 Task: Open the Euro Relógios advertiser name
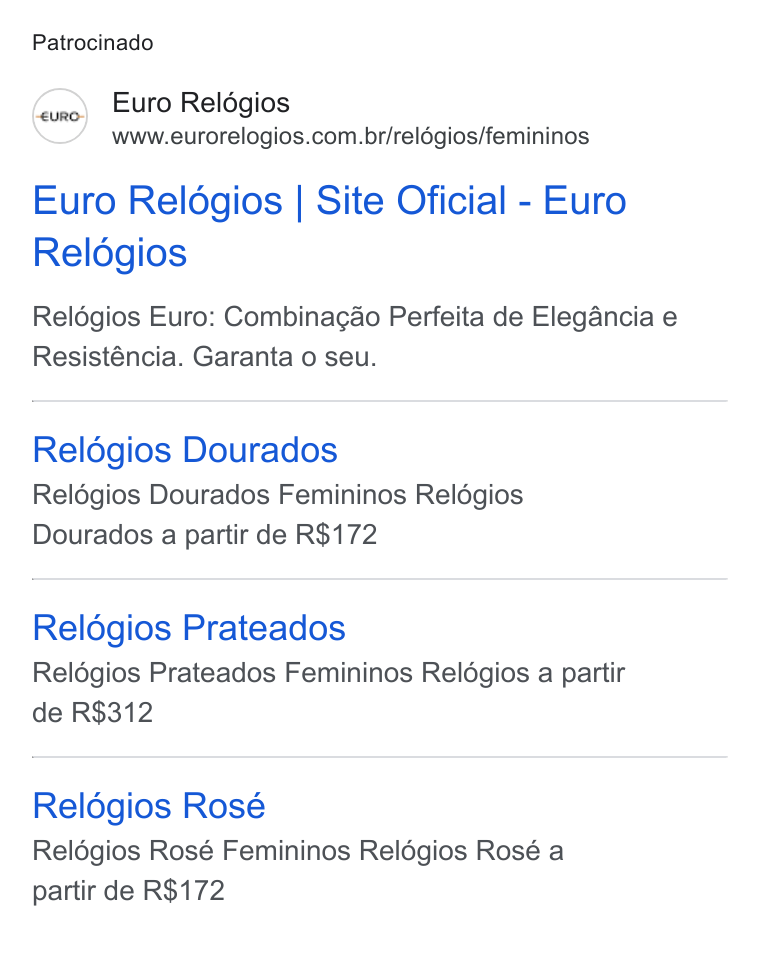(x=201, y=103)
